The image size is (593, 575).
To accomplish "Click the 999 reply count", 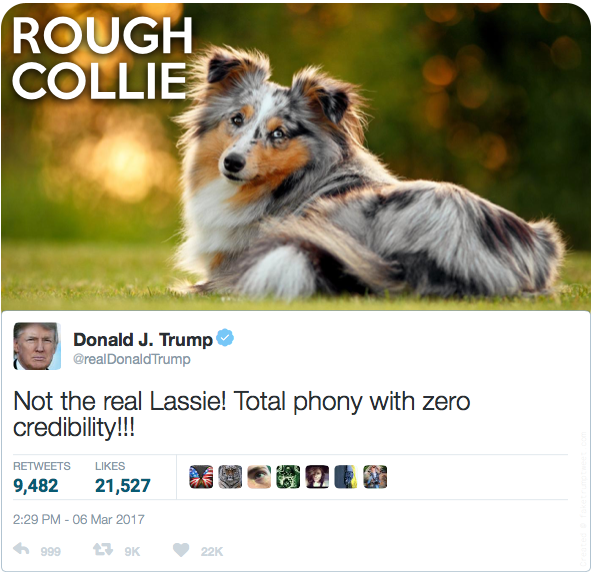I will 51,552.
